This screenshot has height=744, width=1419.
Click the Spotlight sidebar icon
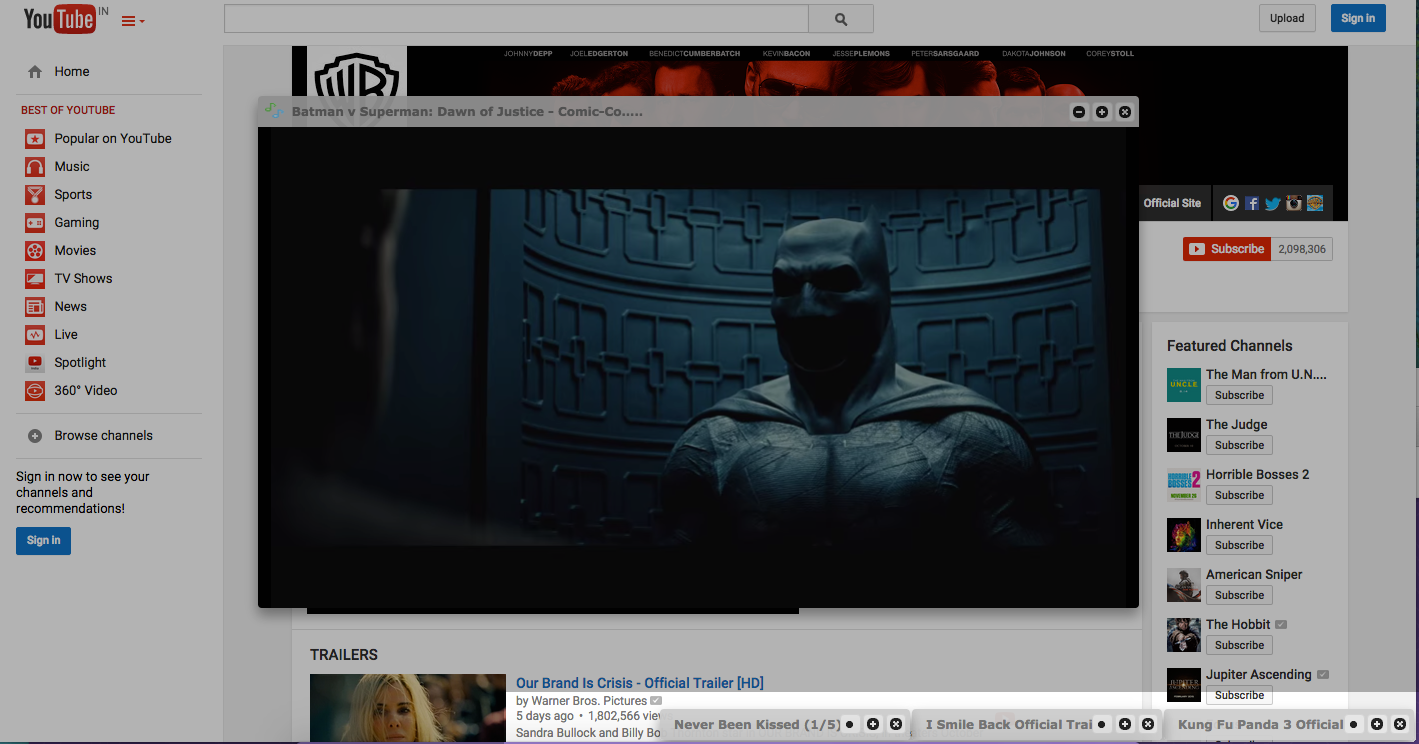(x=35, y=363)
